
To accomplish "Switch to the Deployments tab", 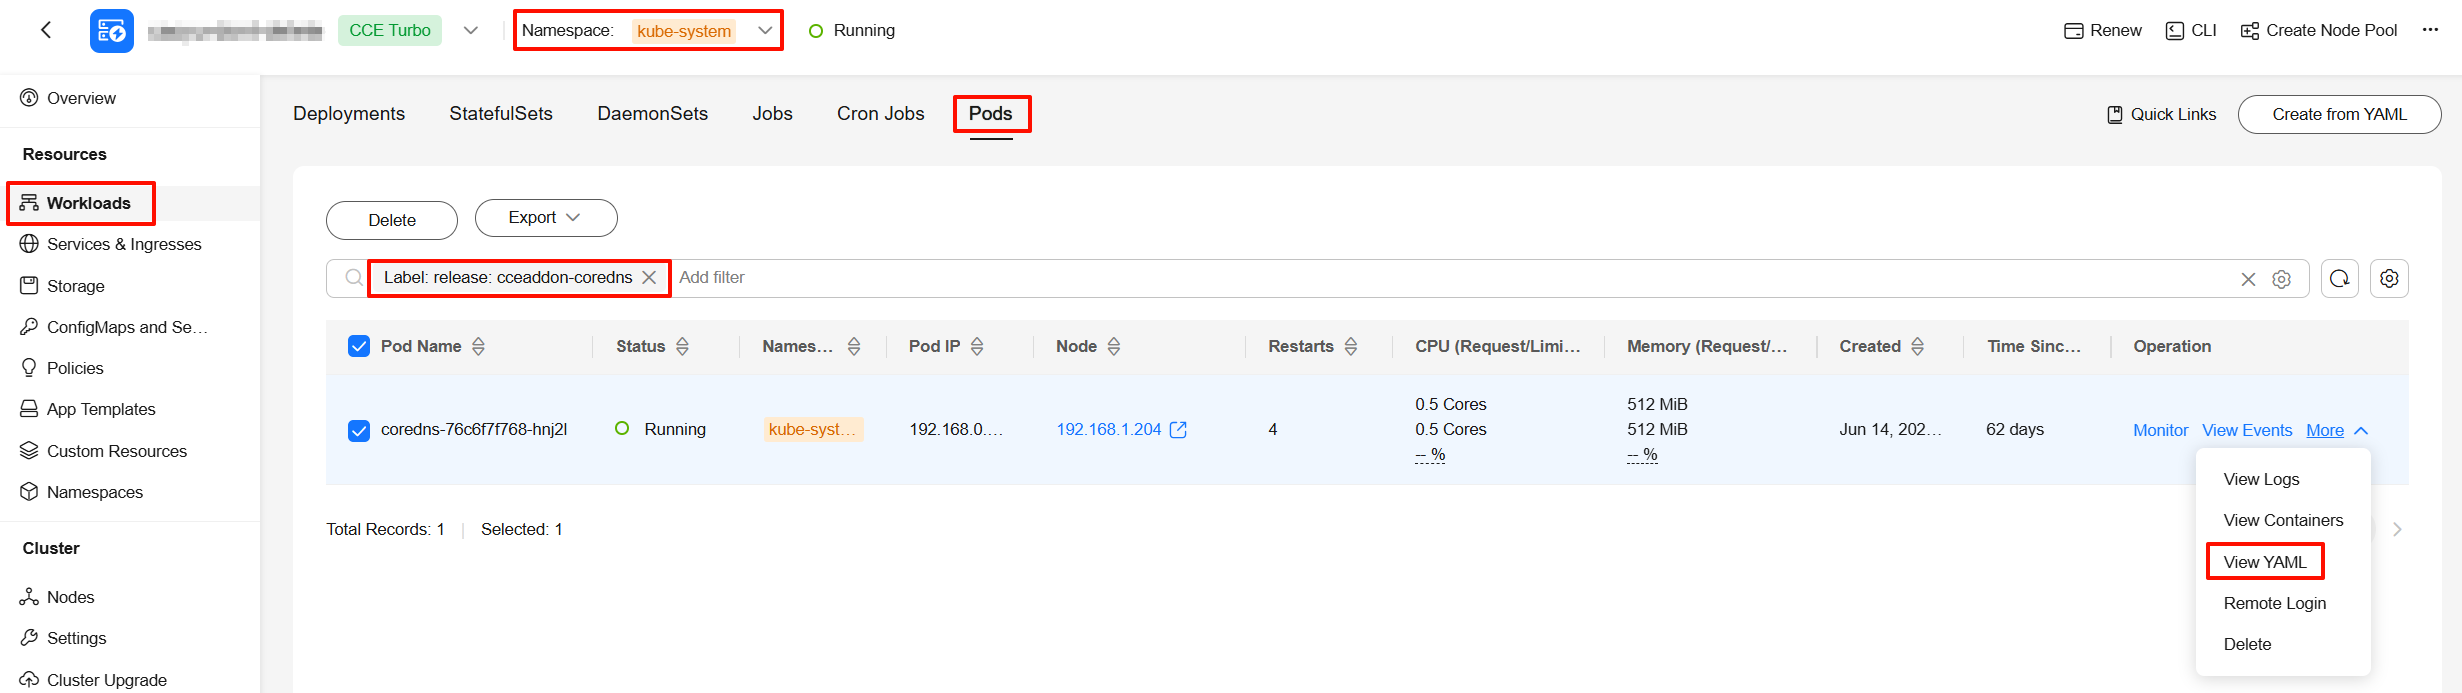I will pyautogui.click(x=349, y=114).
